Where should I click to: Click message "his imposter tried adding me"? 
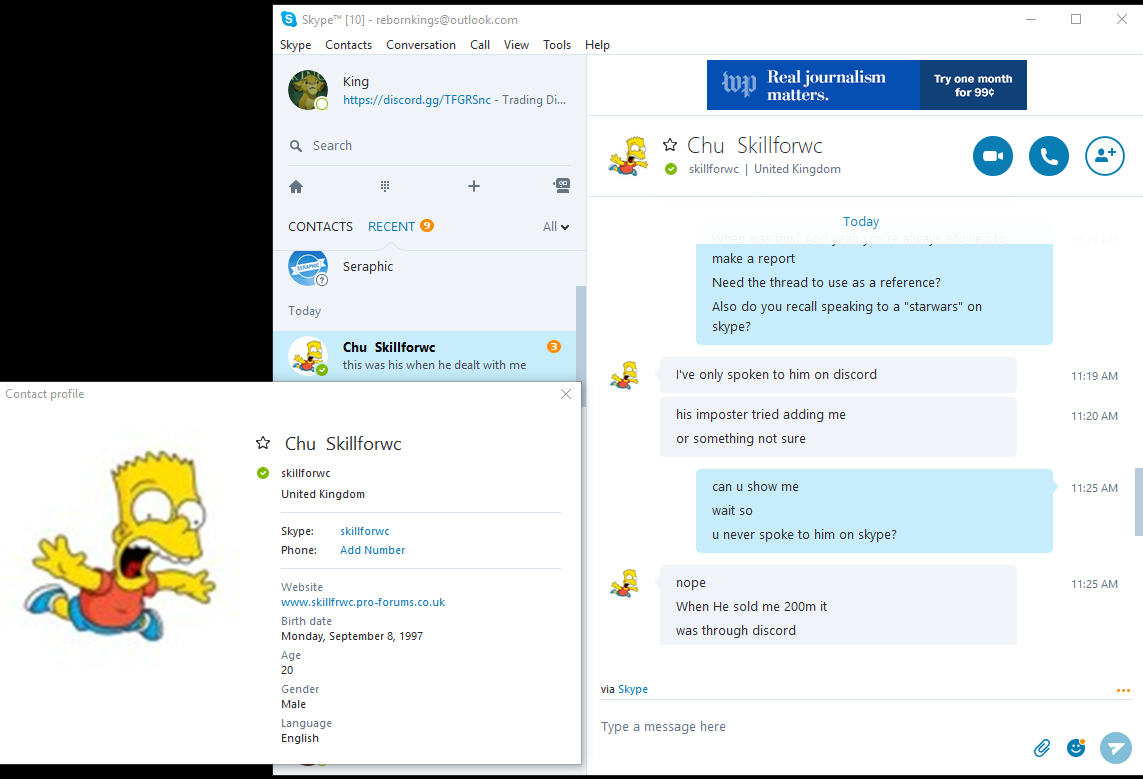[760, 415]
